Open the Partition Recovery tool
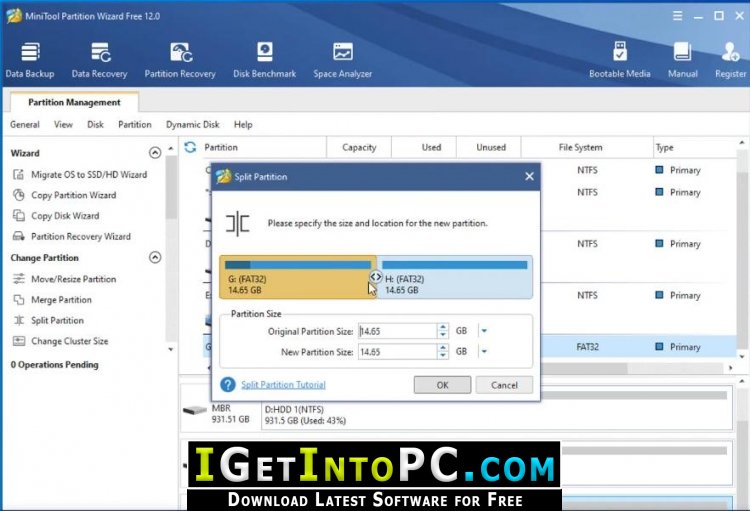750x511 pixels. coord(180,60)
